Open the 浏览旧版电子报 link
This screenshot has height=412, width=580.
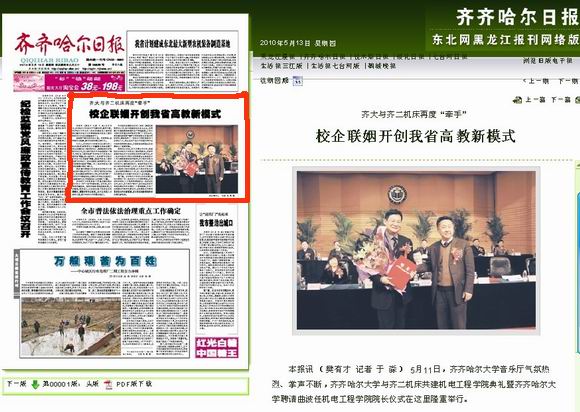pos(548,61)
